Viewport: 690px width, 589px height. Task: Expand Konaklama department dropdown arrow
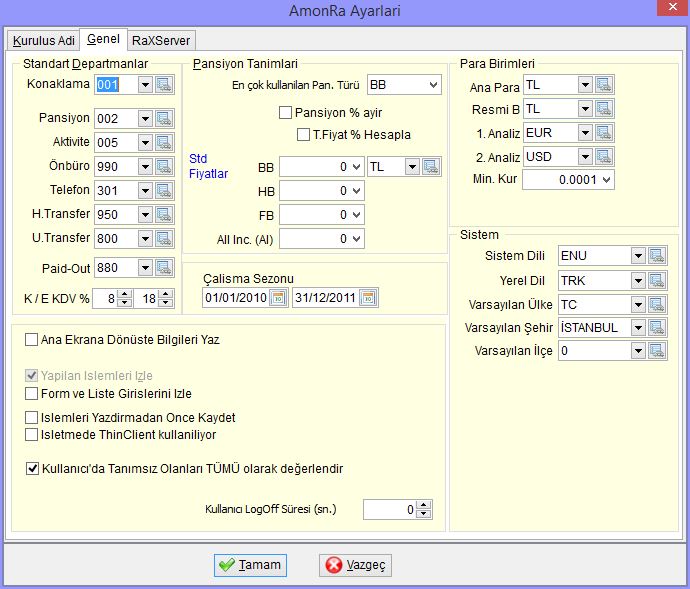click(145, 85)
